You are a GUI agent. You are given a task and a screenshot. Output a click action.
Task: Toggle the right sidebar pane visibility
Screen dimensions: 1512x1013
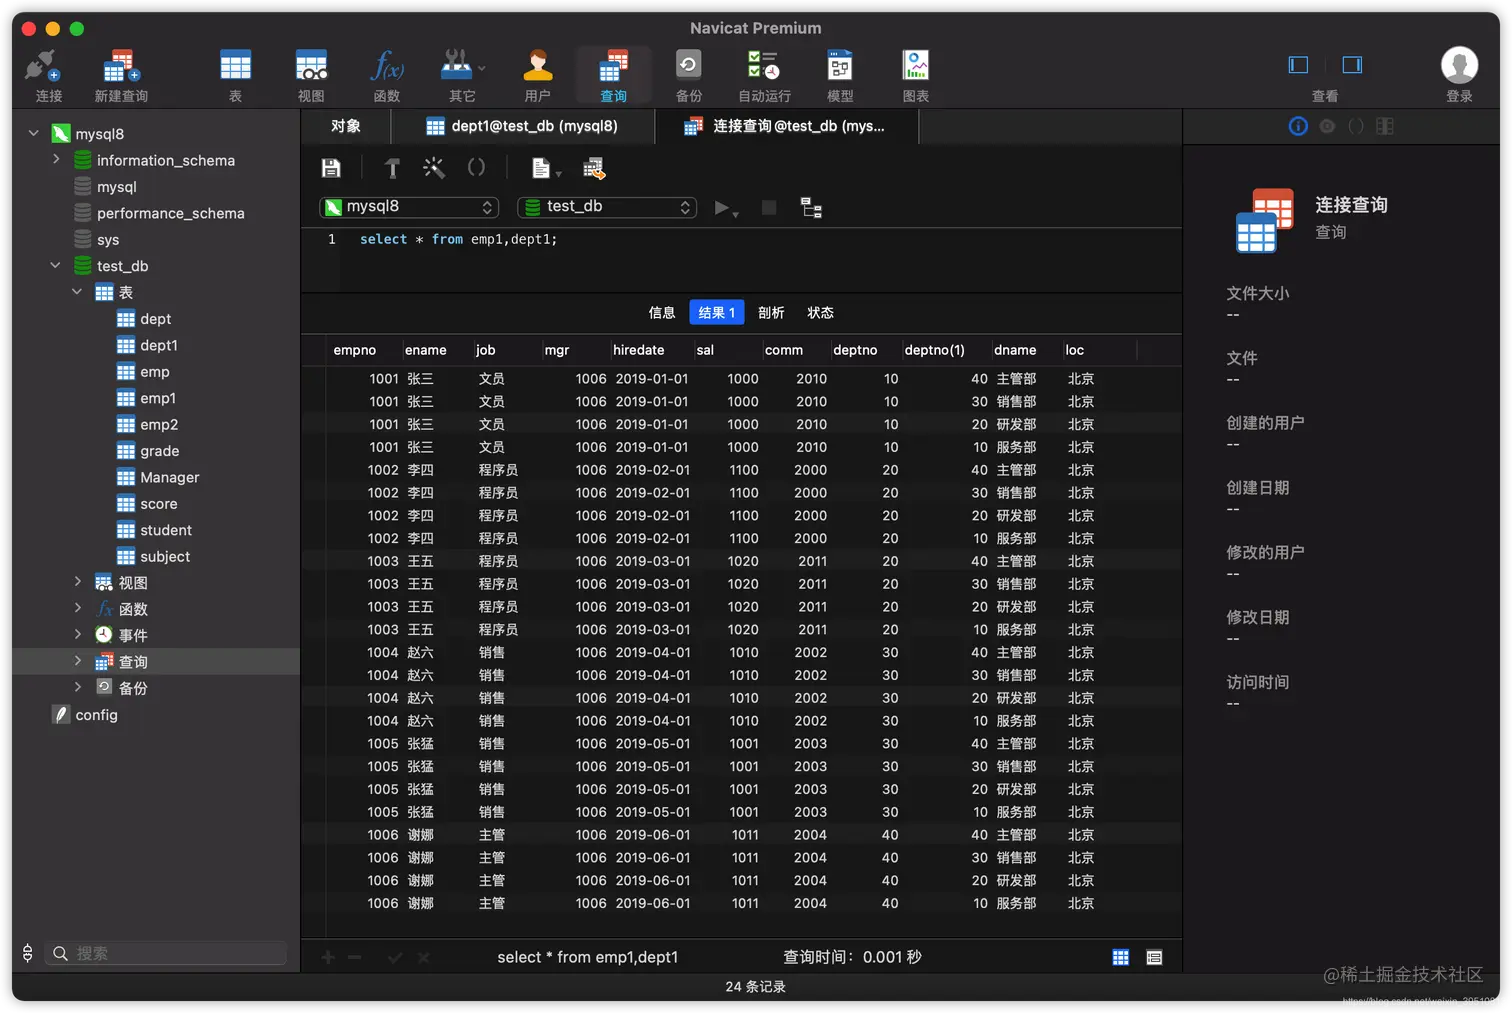click(1352, 65)
